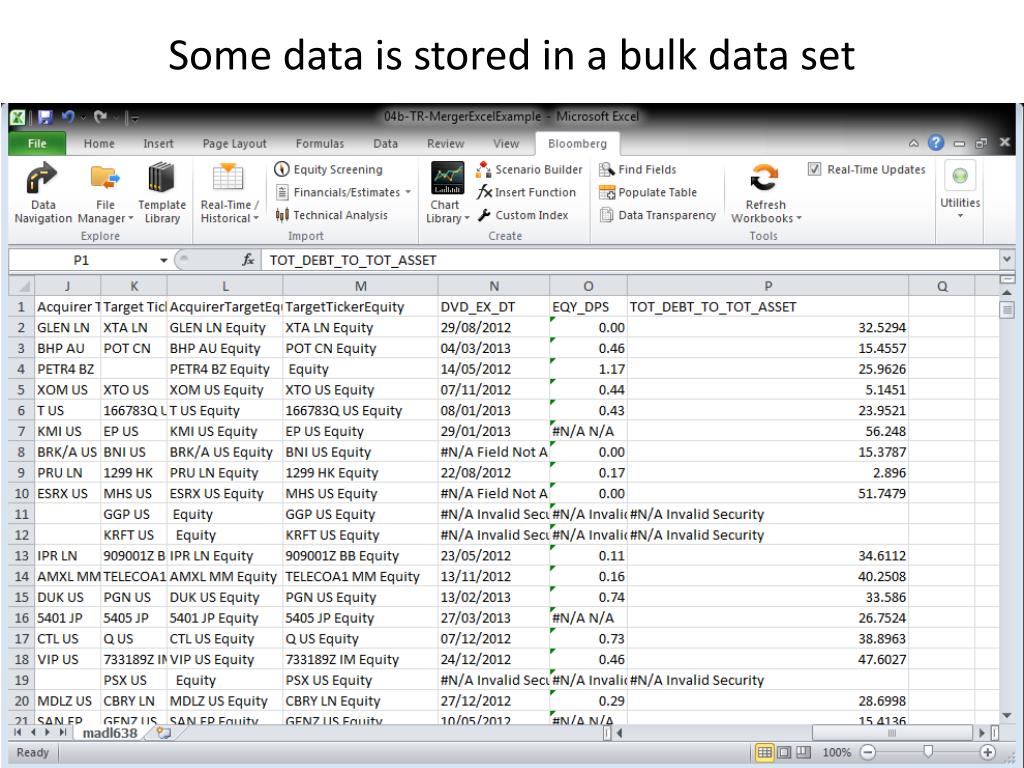Select cell 'GLEN LN Equity'
Screen dimensions: 1024x768
[225, 328]
